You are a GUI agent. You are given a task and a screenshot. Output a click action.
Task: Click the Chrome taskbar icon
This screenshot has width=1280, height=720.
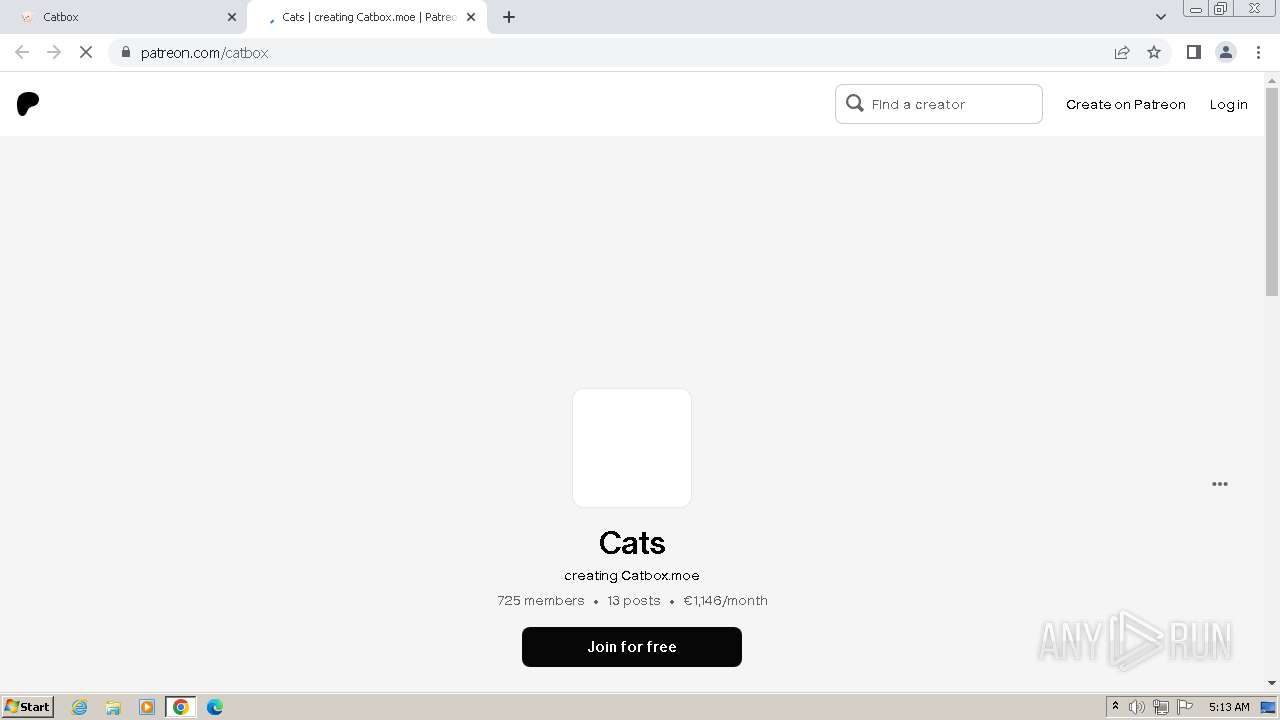coord(181,707)
